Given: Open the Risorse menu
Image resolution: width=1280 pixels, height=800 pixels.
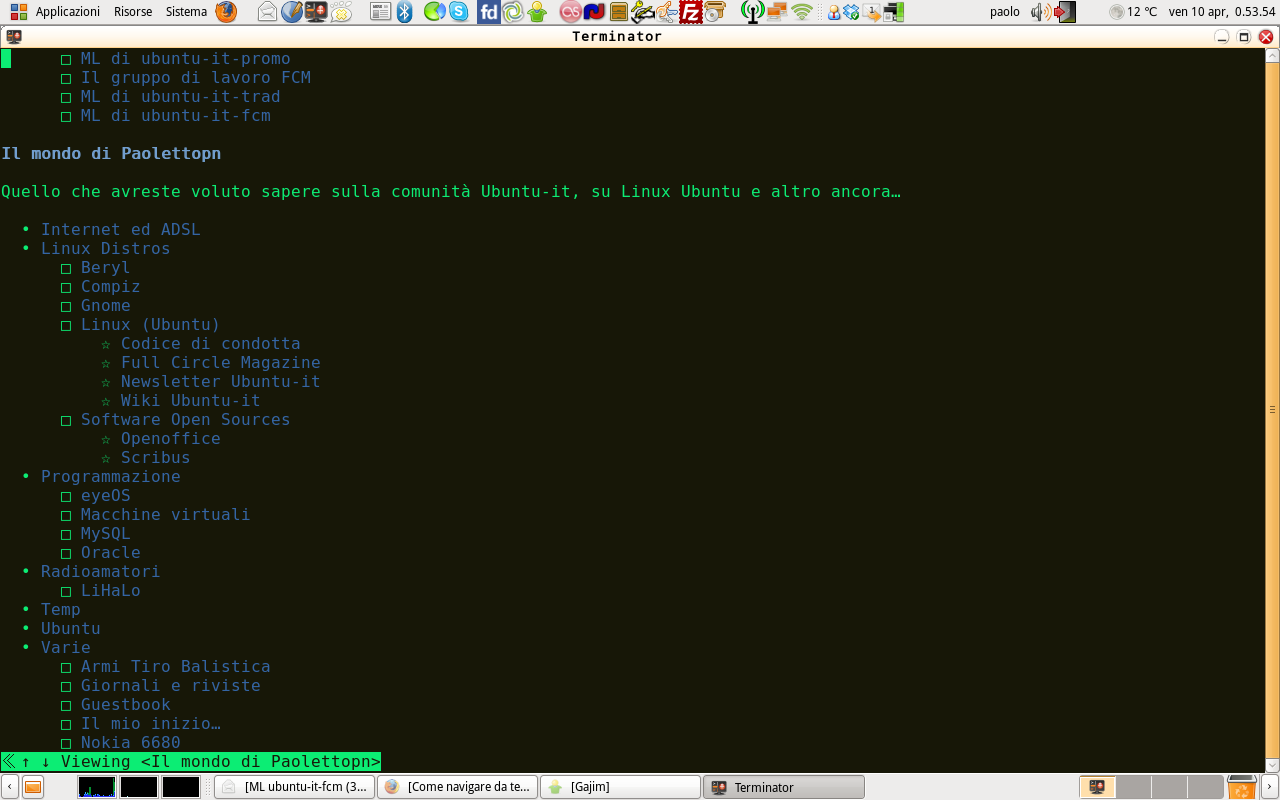Looking at the screenshot, I should point(133,12).
